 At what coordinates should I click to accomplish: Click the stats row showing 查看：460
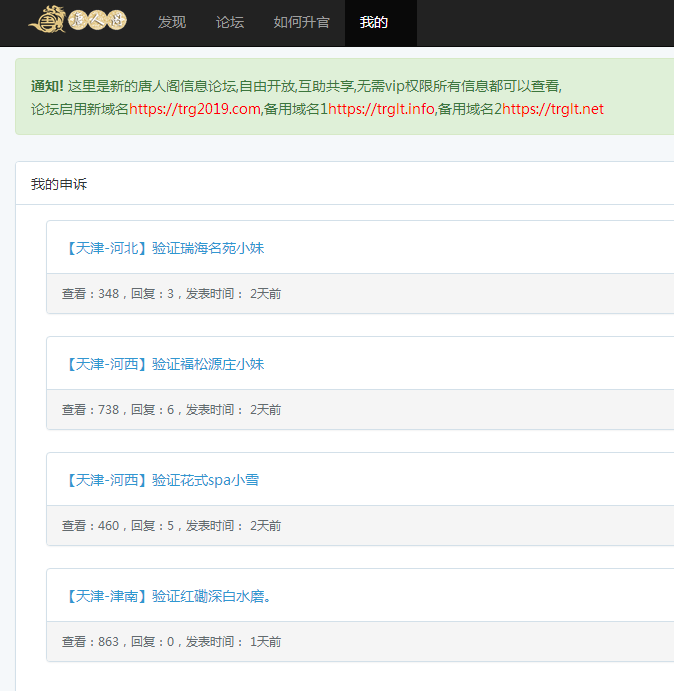[171, 526]
